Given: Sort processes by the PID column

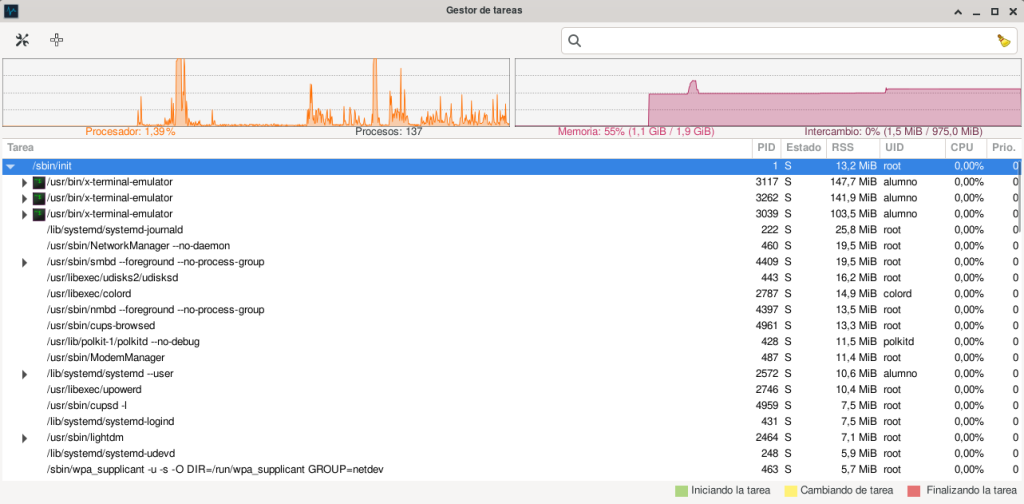Looking at the screenshot, I should [x=766, y=148].
